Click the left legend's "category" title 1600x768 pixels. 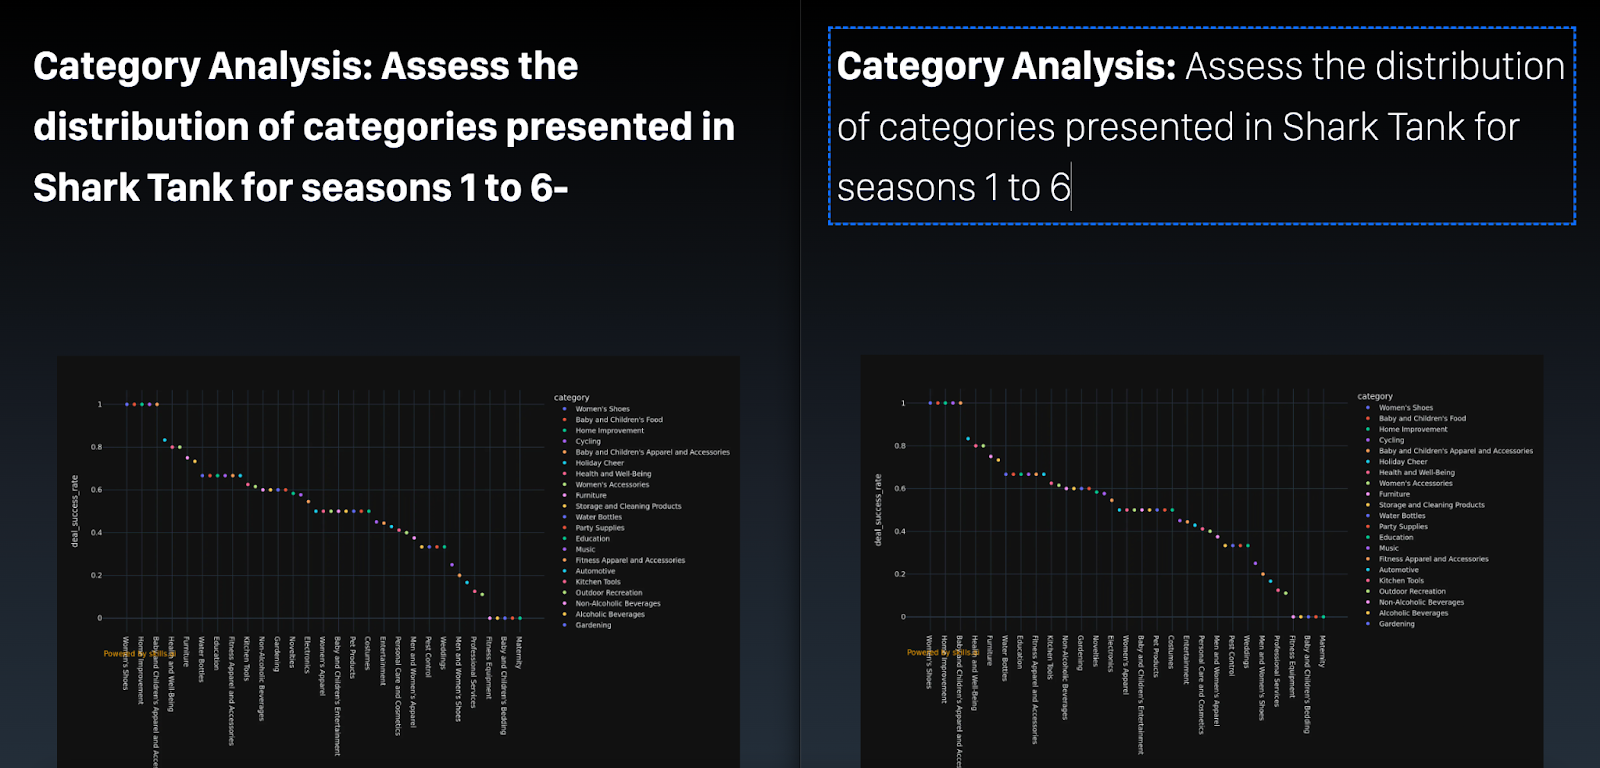click(572, 398)
